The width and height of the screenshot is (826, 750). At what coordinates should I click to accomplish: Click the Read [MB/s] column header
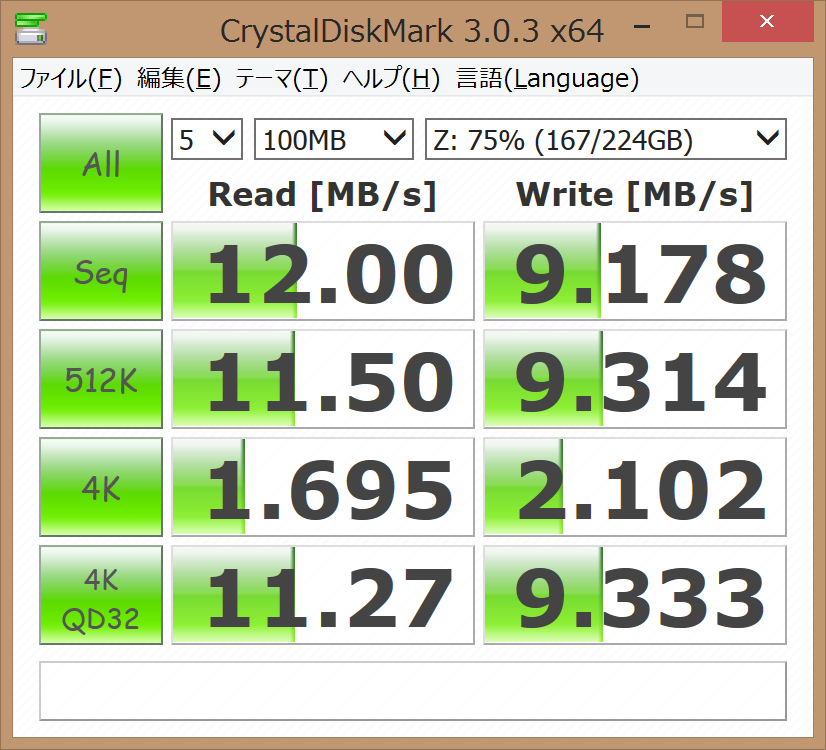pos(322,195)
